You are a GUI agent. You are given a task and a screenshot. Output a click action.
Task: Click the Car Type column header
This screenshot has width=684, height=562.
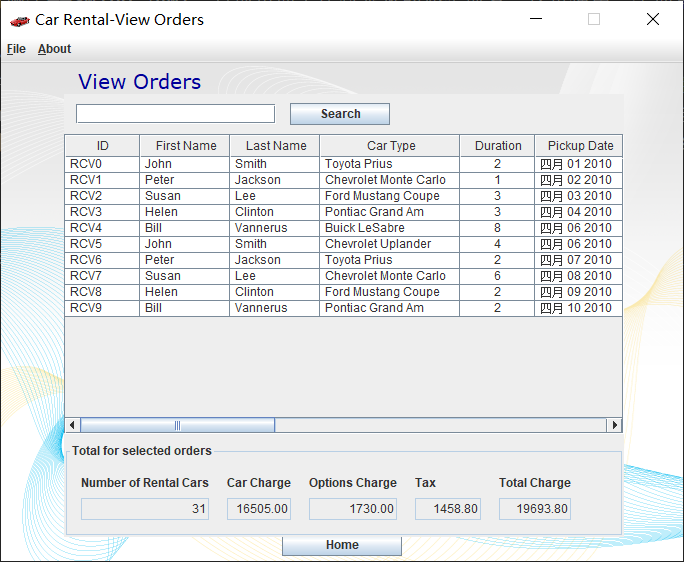tap(390, 146)
